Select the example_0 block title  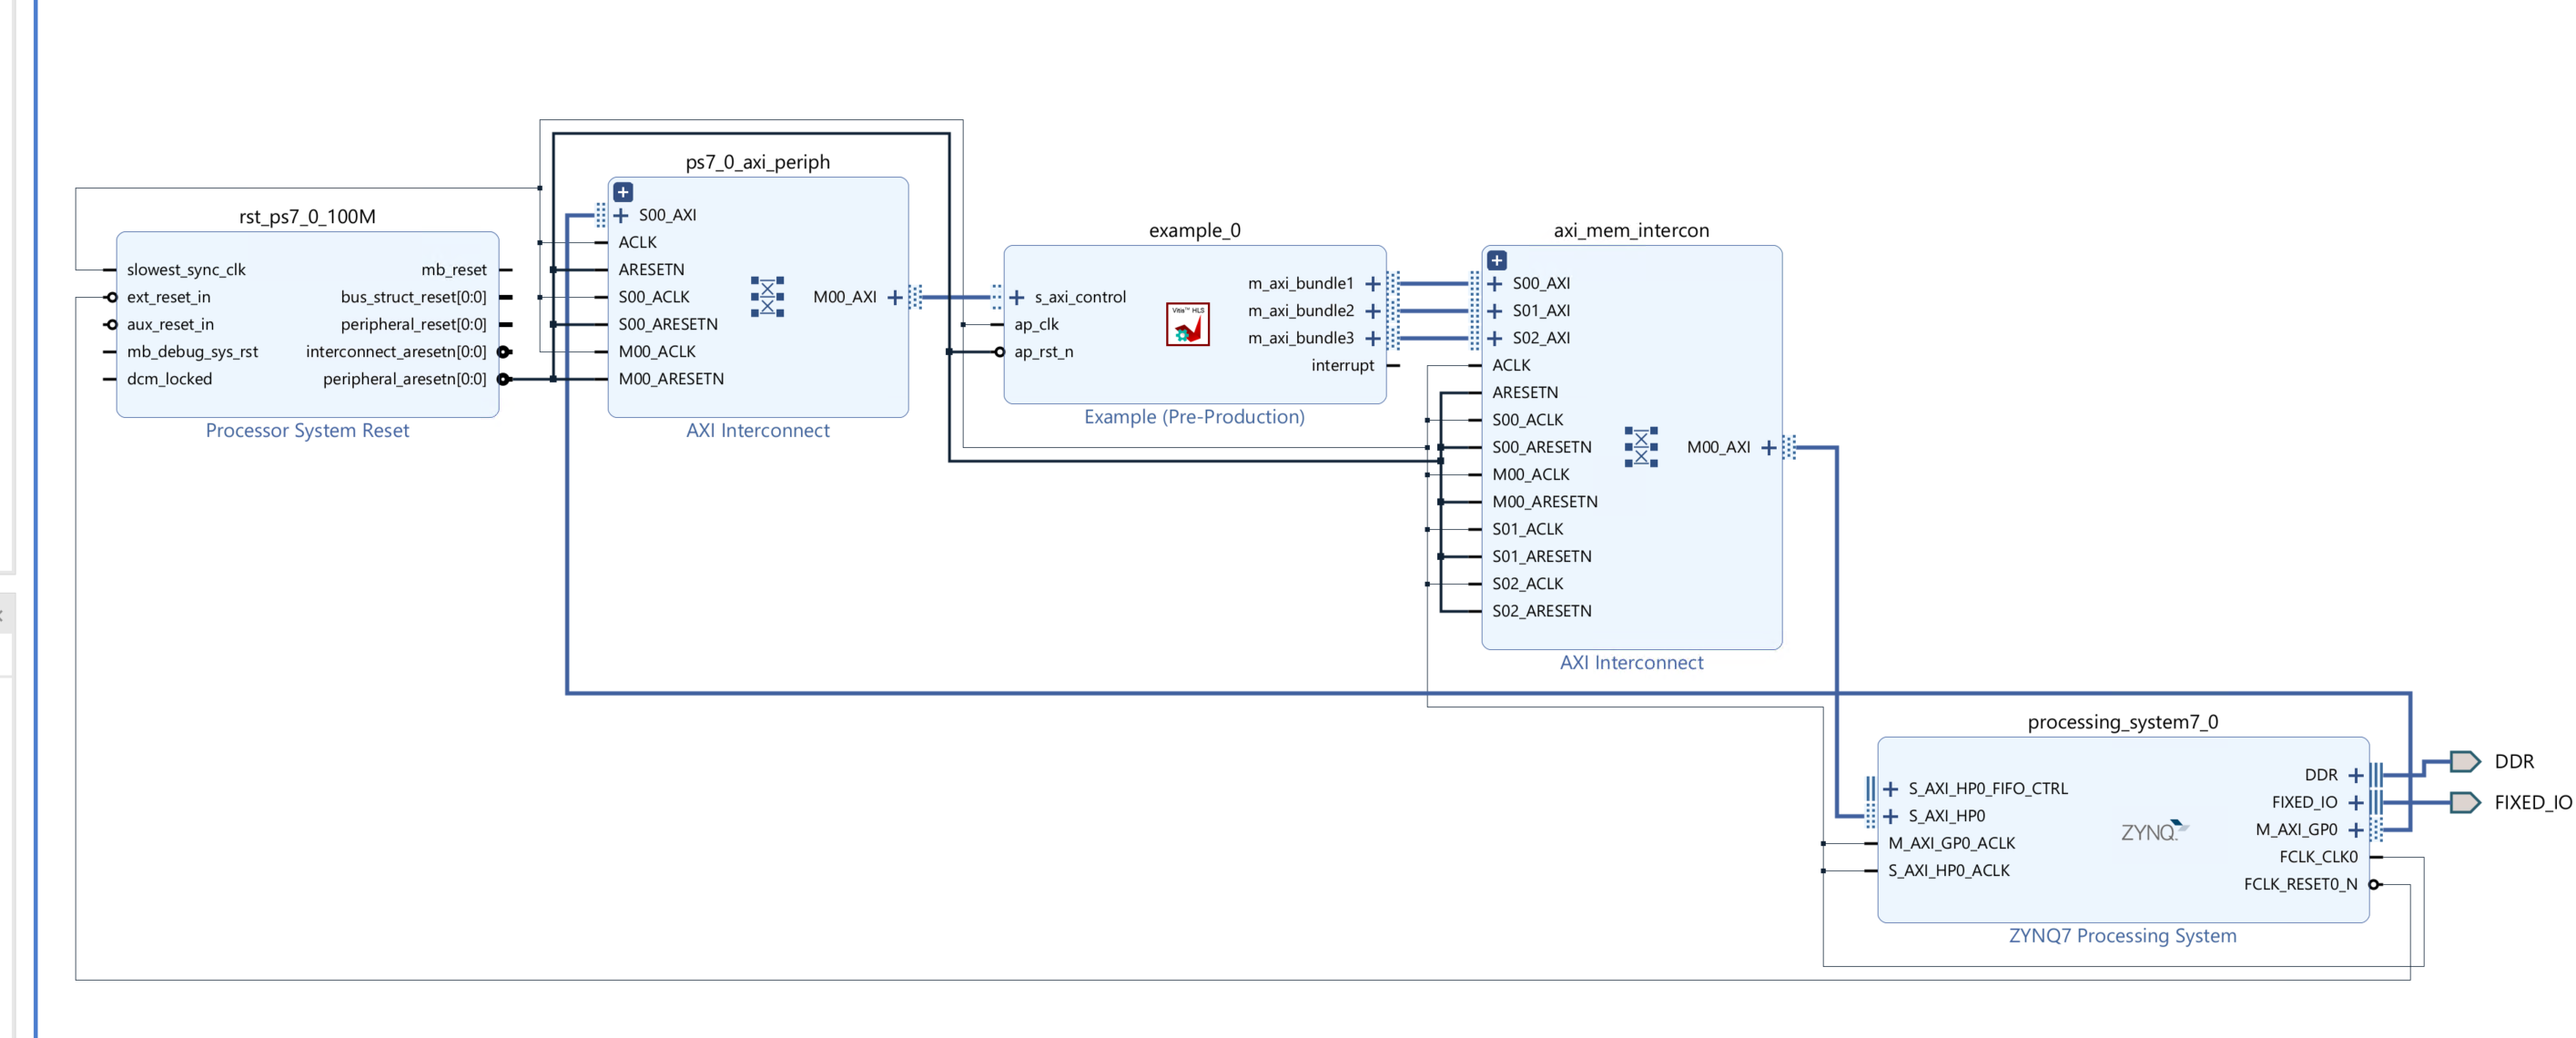1194,230
